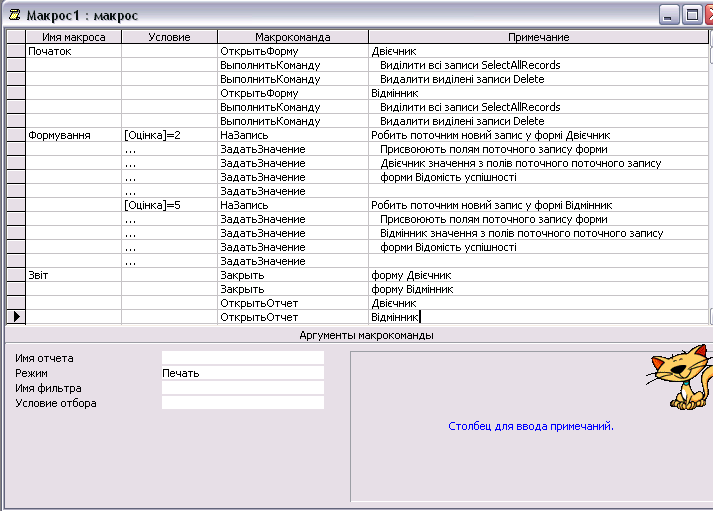Viewport: 713px width, 511px height.
Task: Maximize the Макрос1 macro window
Action: point(692,15)
